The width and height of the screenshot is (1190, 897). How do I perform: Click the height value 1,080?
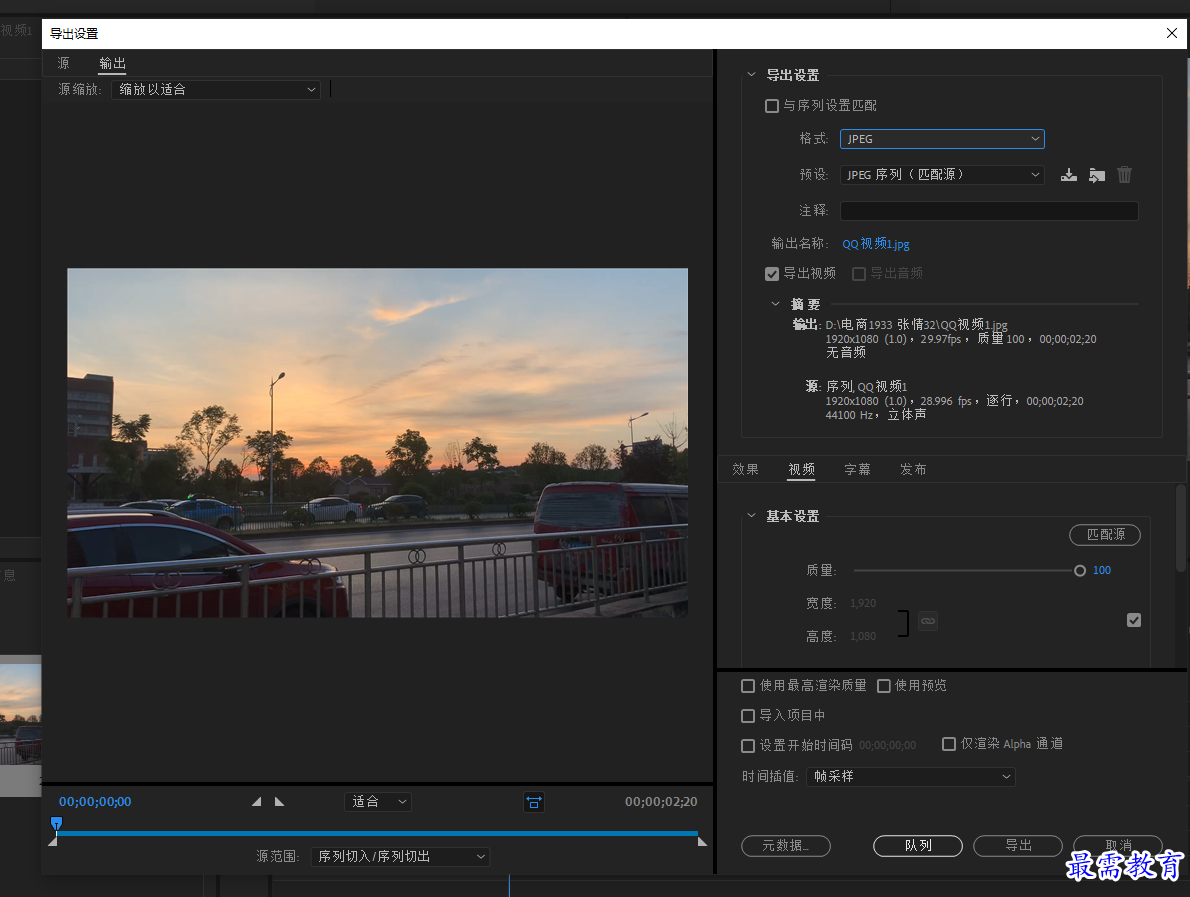[x=863, y=637]
